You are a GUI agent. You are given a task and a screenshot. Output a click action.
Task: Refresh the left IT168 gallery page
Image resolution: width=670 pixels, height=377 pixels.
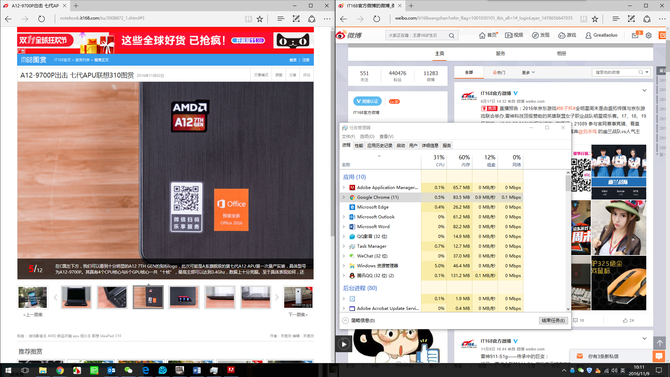click(x=41, y=19)
